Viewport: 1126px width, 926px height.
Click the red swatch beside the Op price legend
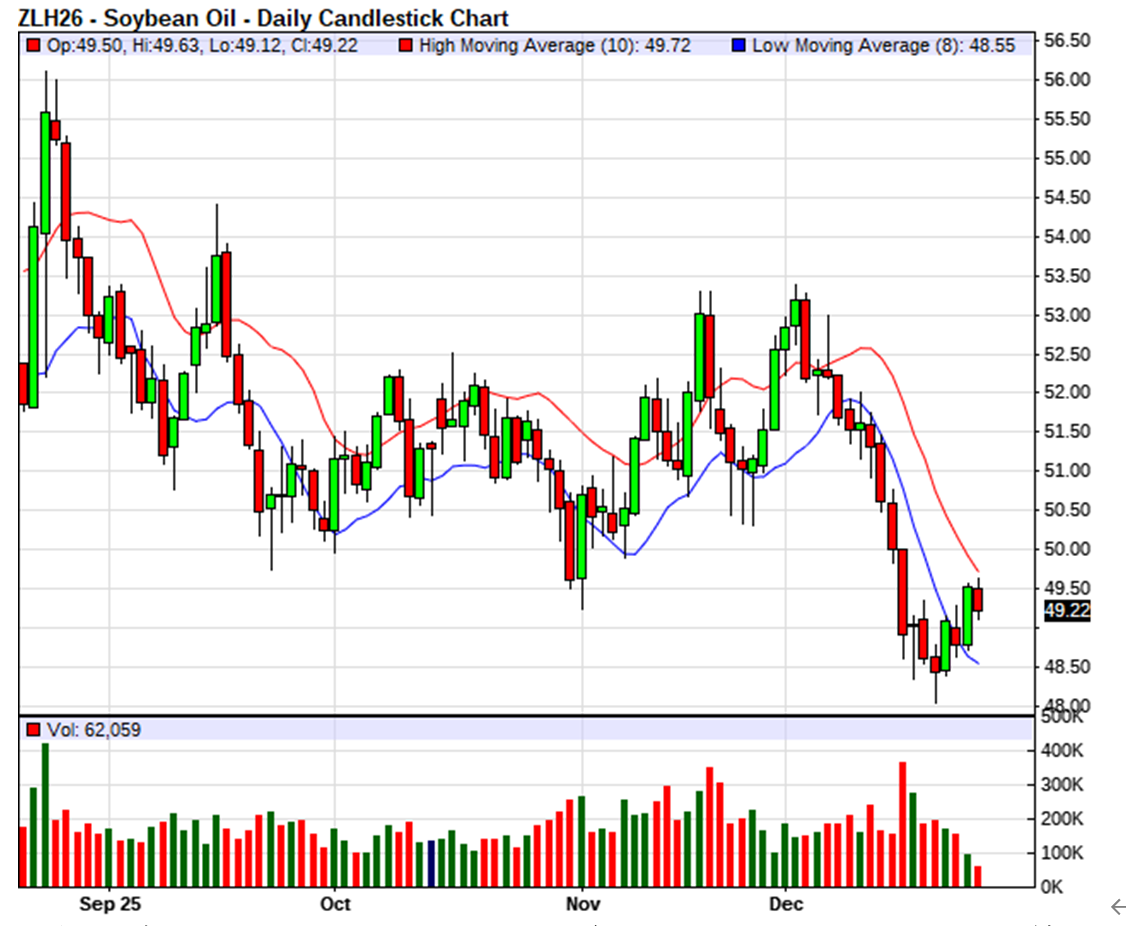tap(33, 46)
